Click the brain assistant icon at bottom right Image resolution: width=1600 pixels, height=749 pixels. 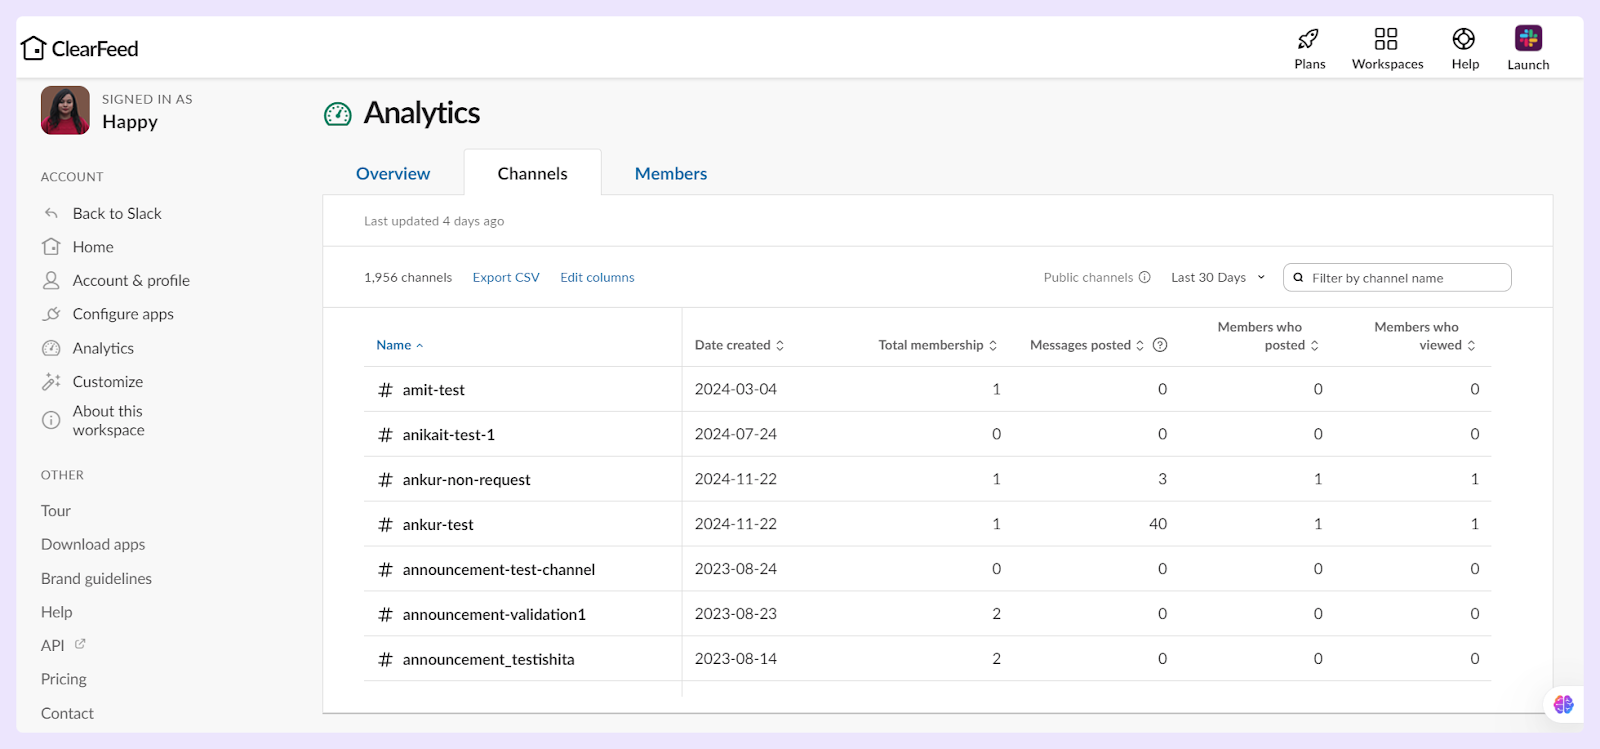pyautogui.click(x=1563, y=705)
